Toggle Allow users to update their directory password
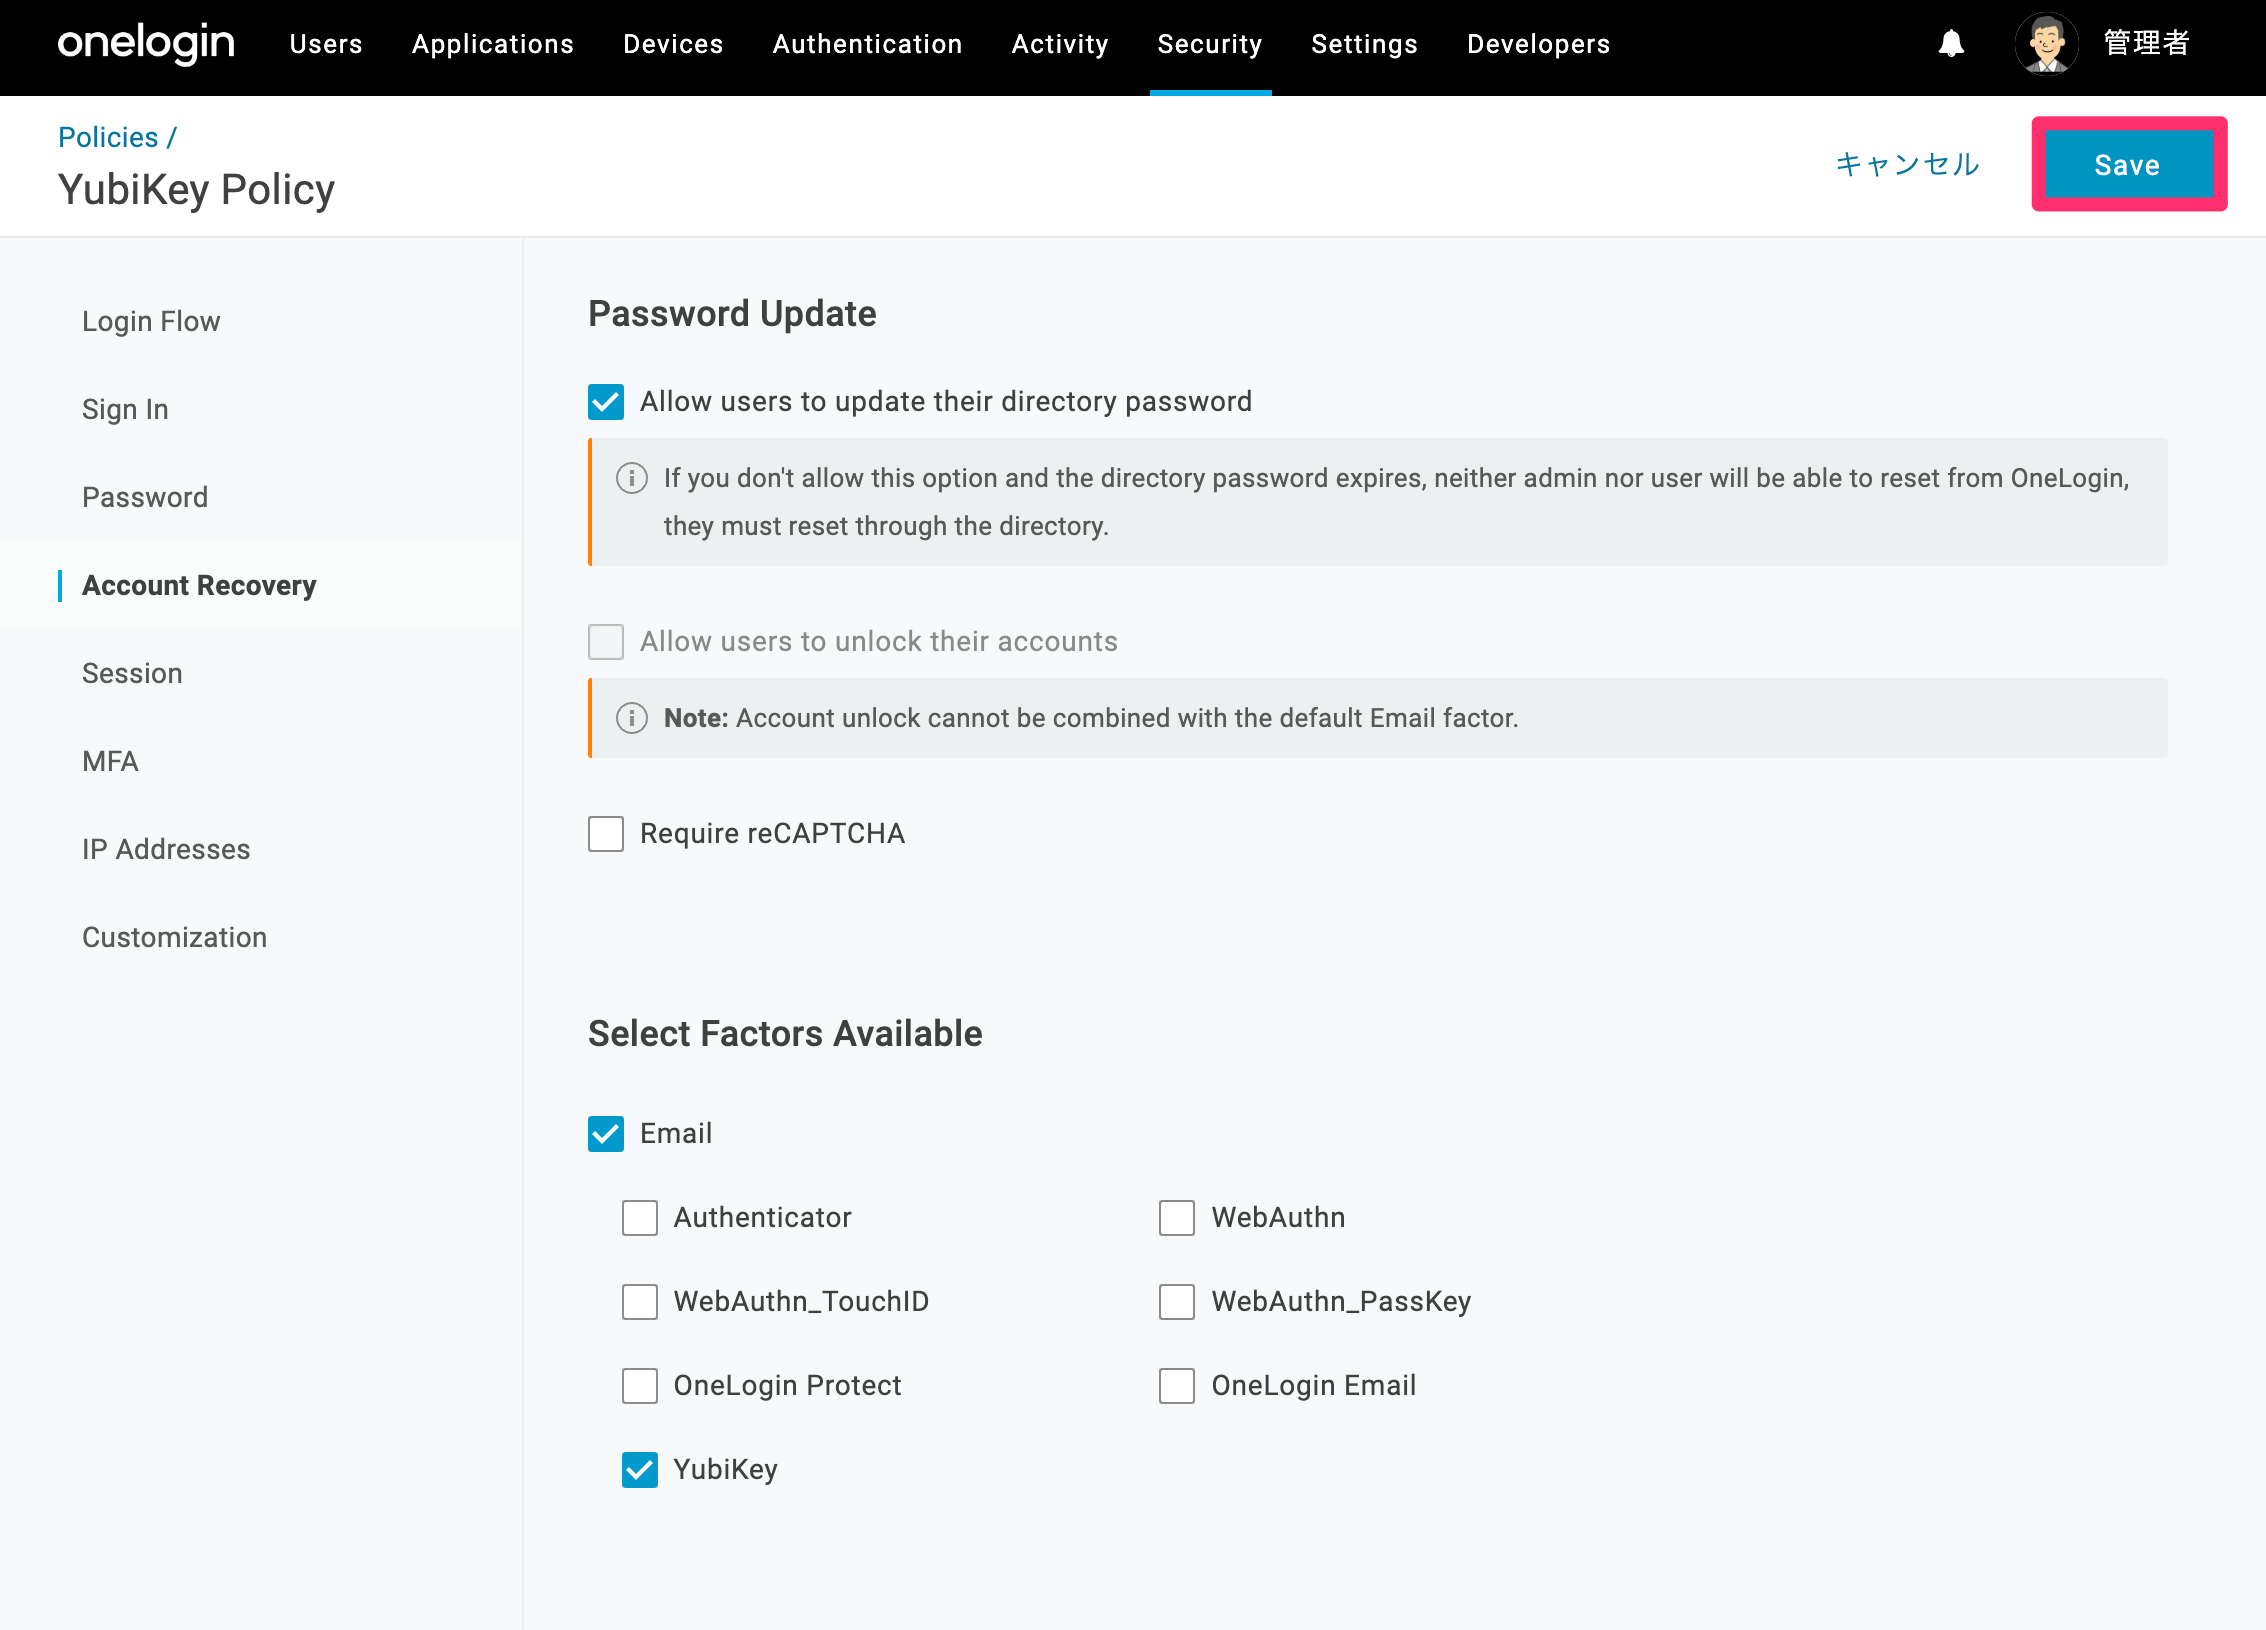This screenshot has width=2266, height=1630. pos(606,402)
